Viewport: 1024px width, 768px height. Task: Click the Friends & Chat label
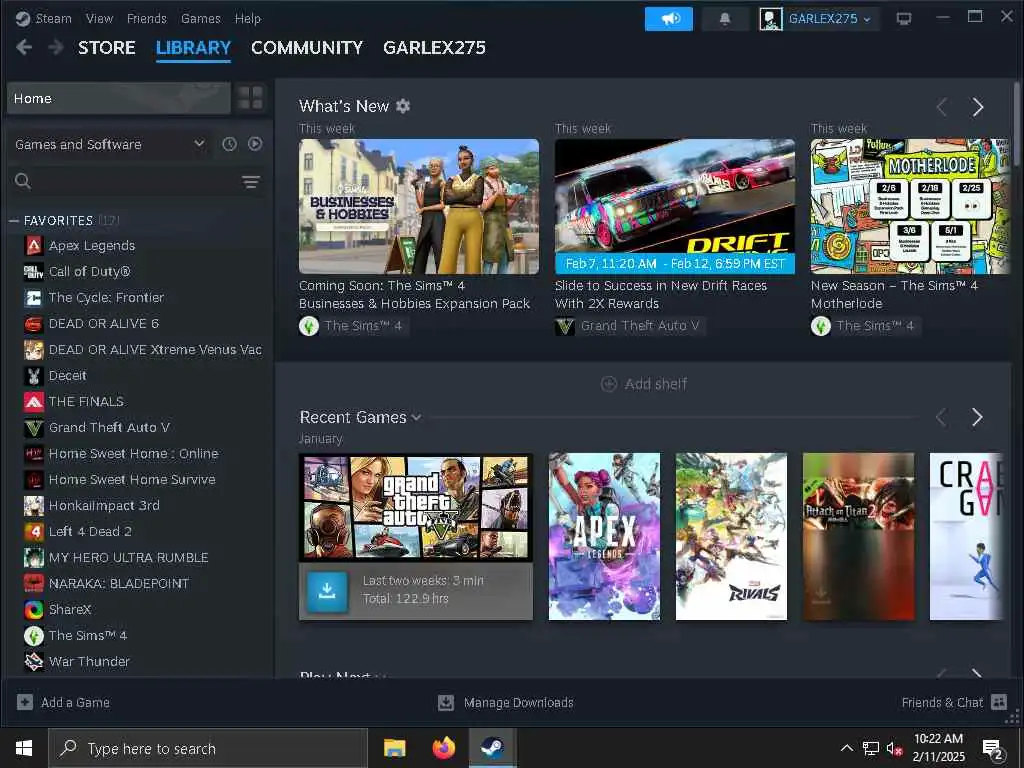pyautogui.click(x=942, y=703)
